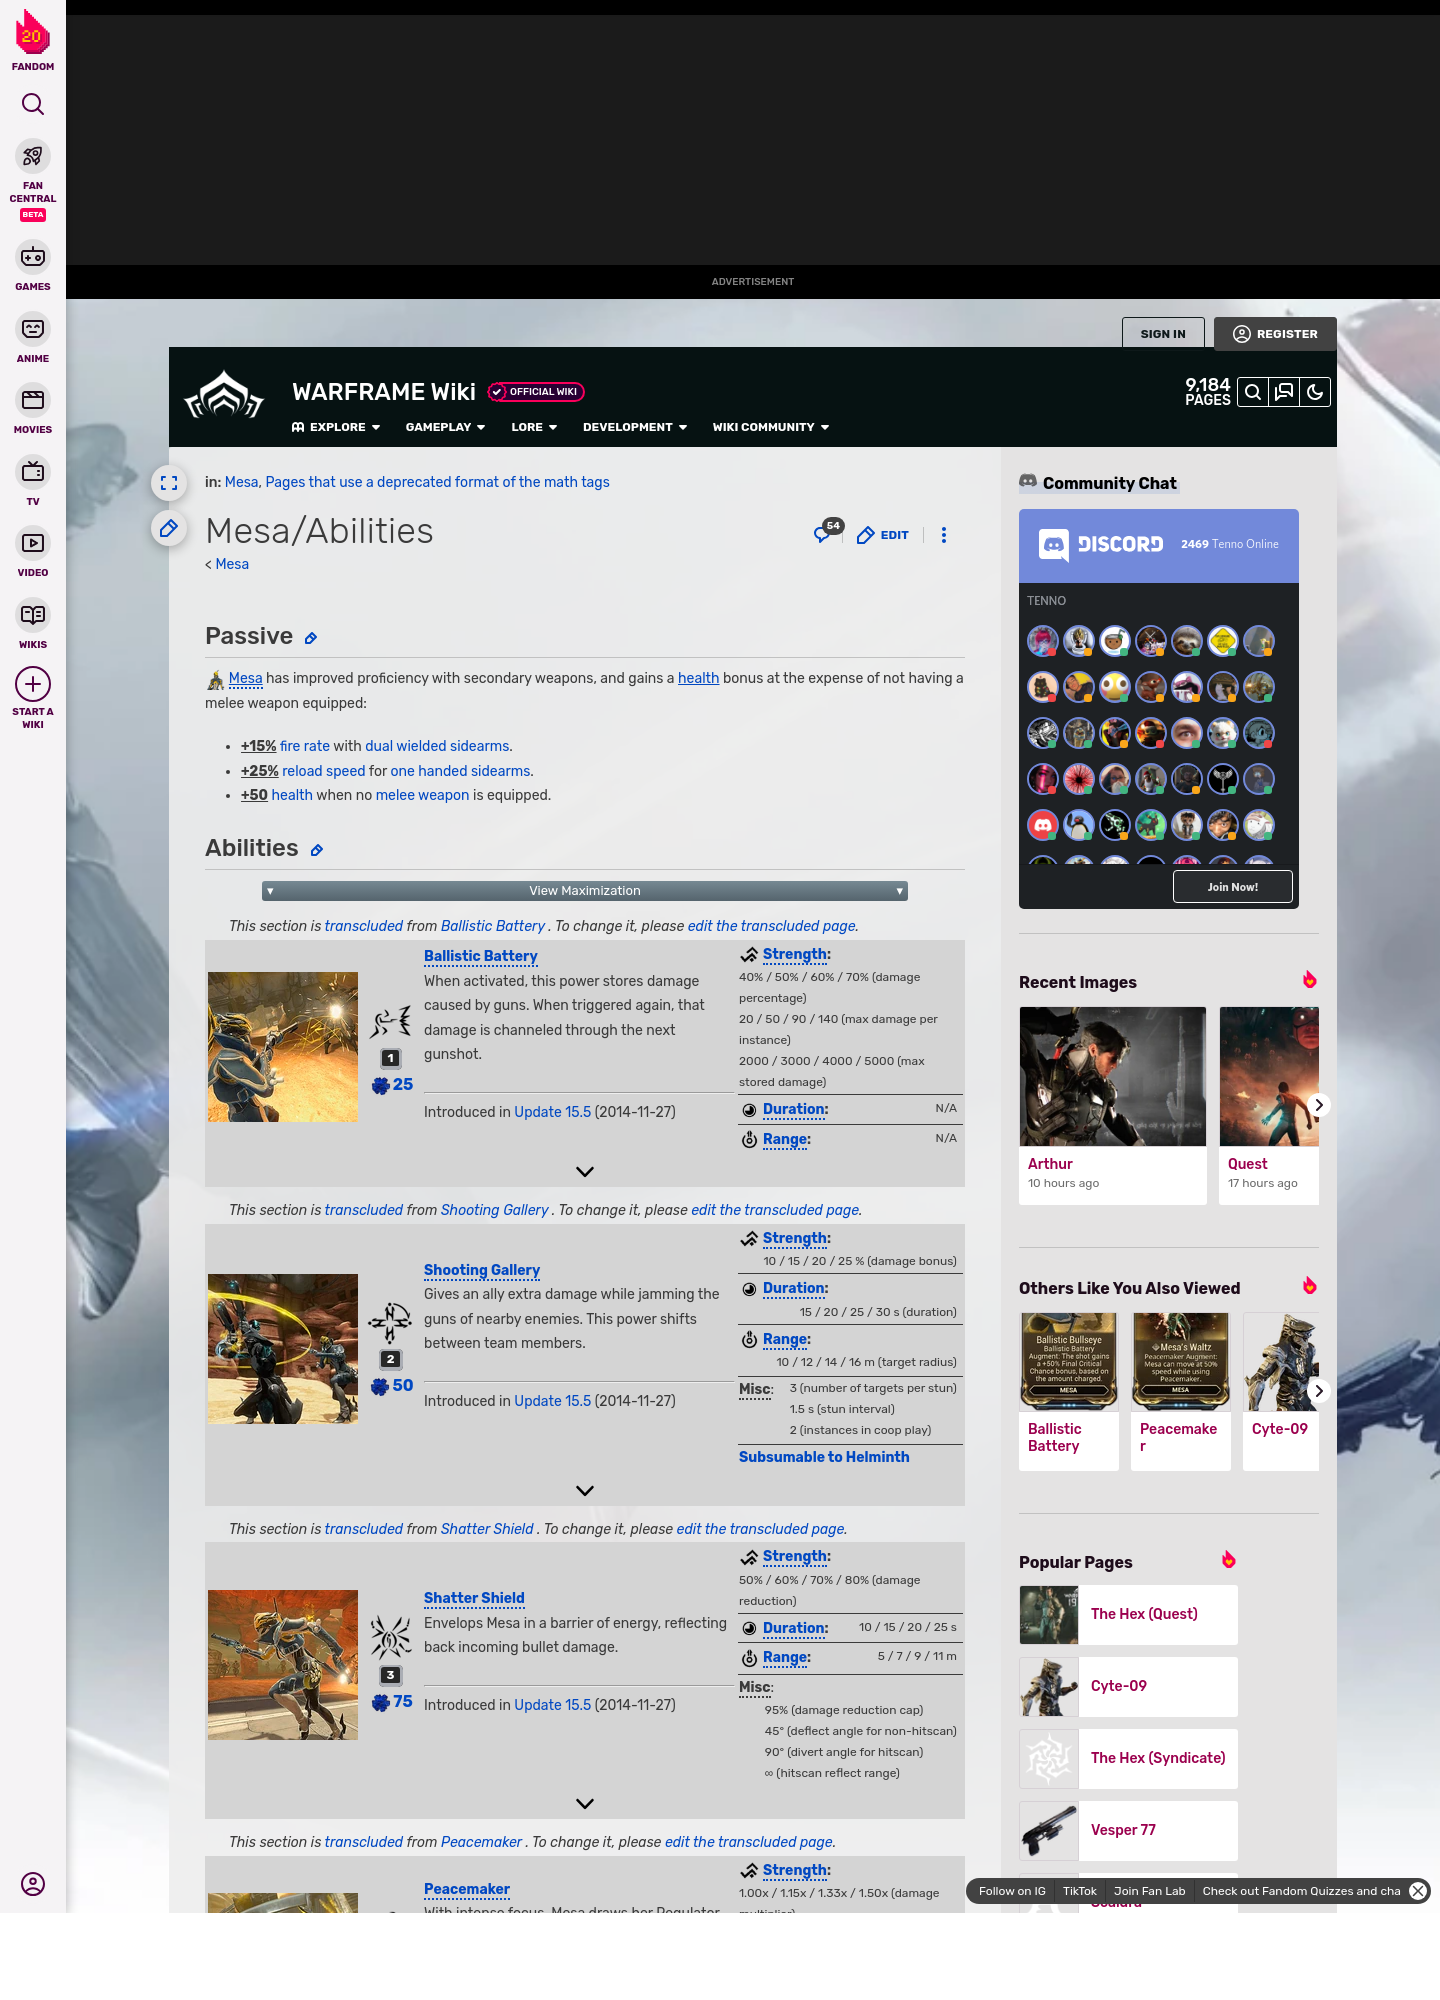Click the Start a Wiki plus icon
Image resolution: width=1440 pixels, height=2000 pixels.
point(33,685)
